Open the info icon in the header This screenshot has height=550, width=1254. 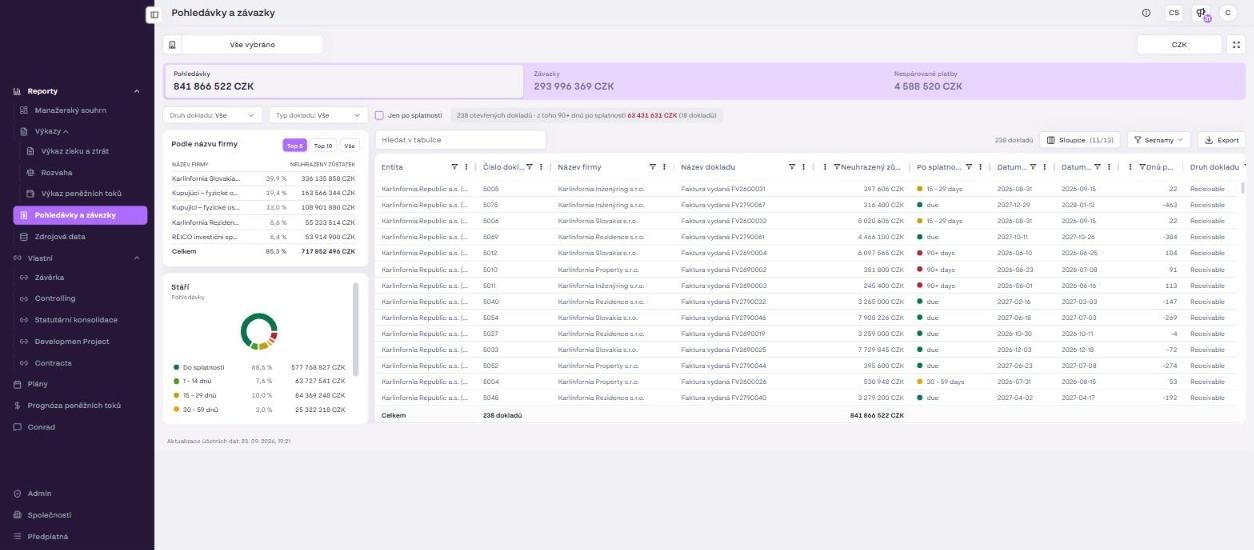[x=1146, y=13]
